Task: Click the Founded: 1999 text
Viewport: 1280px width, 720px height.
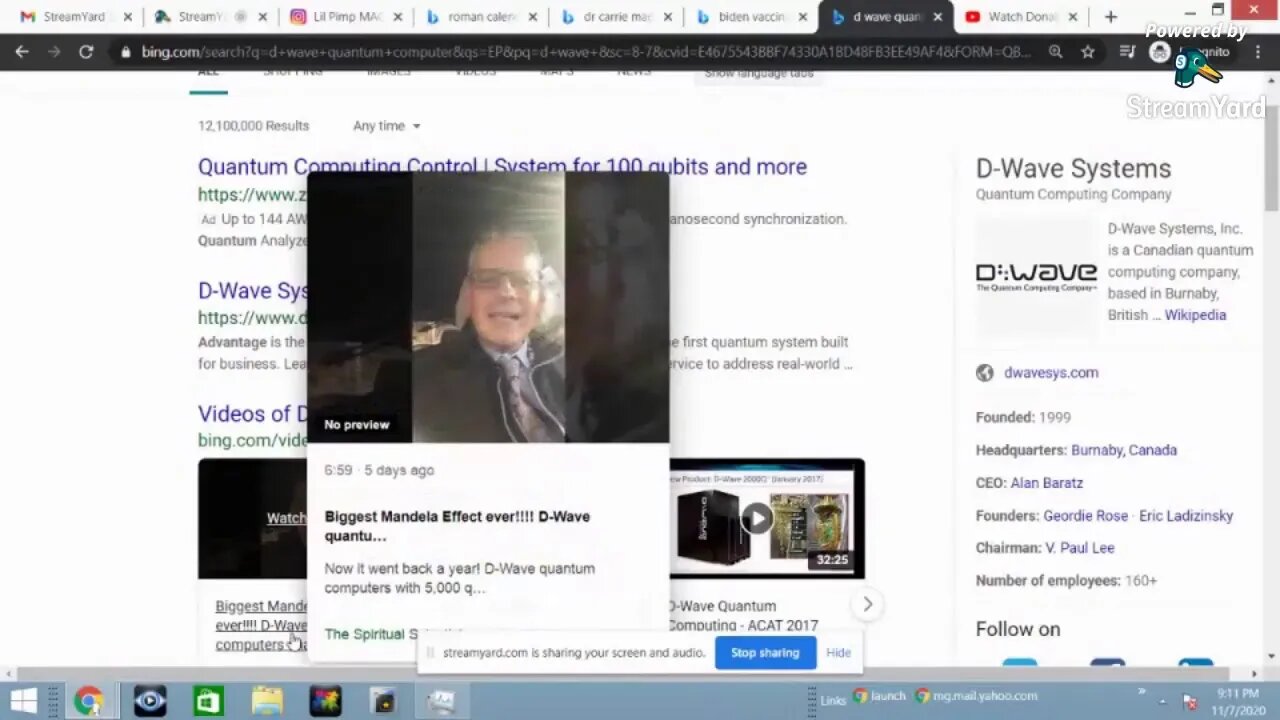Action: pyautogui.click(x=1023, y=417)
